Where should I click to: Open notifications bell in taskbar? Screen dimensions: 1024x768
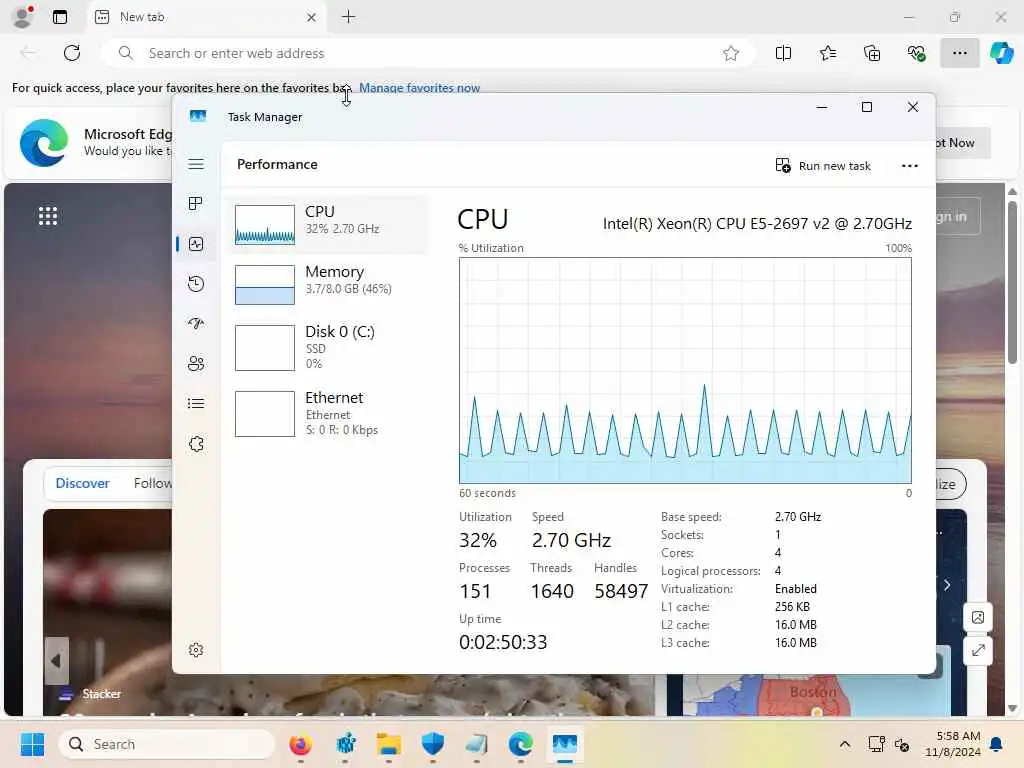click(997, 744)
